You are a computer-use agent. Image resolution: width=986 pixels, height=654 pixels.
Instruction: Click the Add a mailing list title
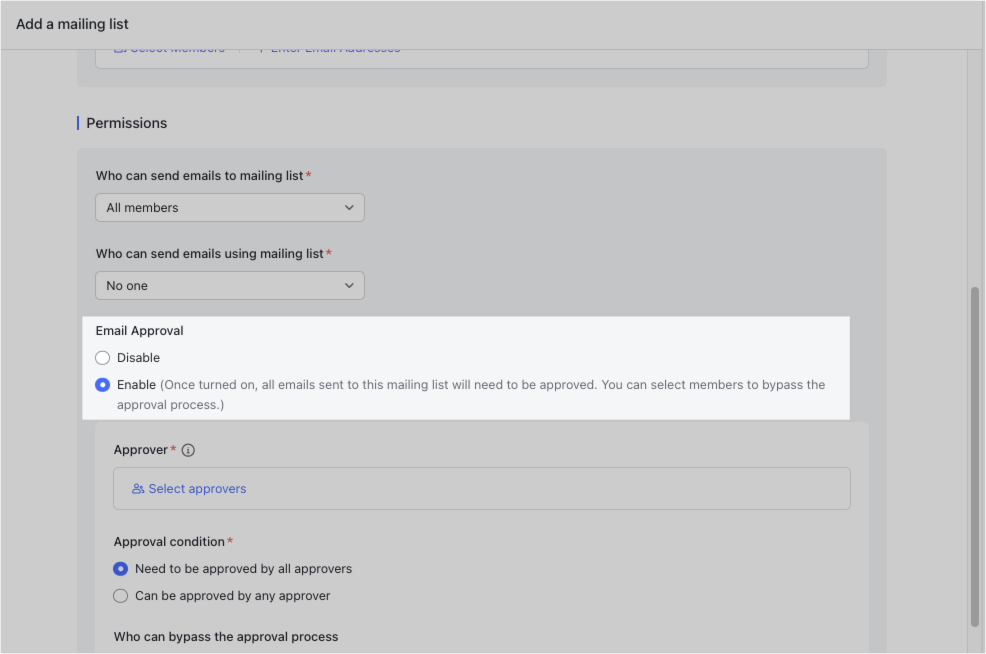(72, 23)
